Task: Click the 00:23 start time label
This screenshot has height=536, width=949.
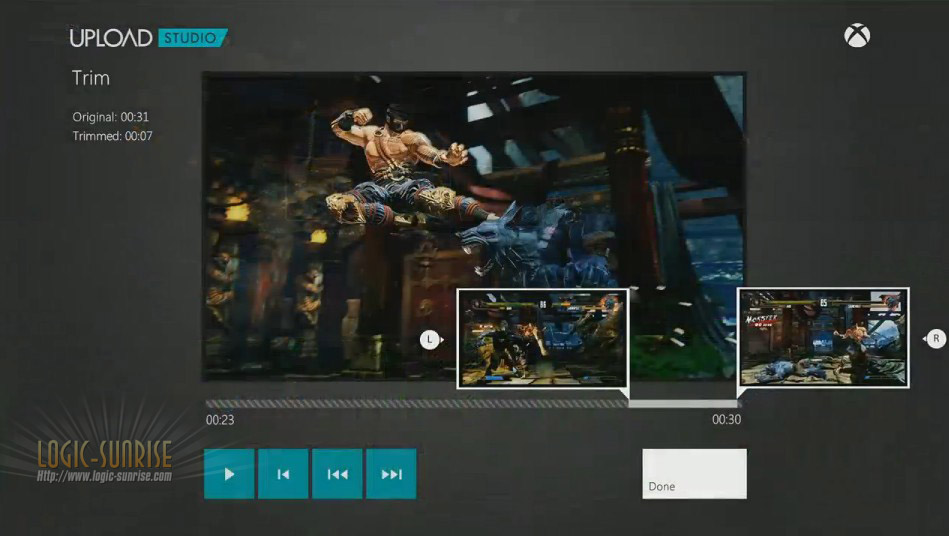Action: pos(220,420)
